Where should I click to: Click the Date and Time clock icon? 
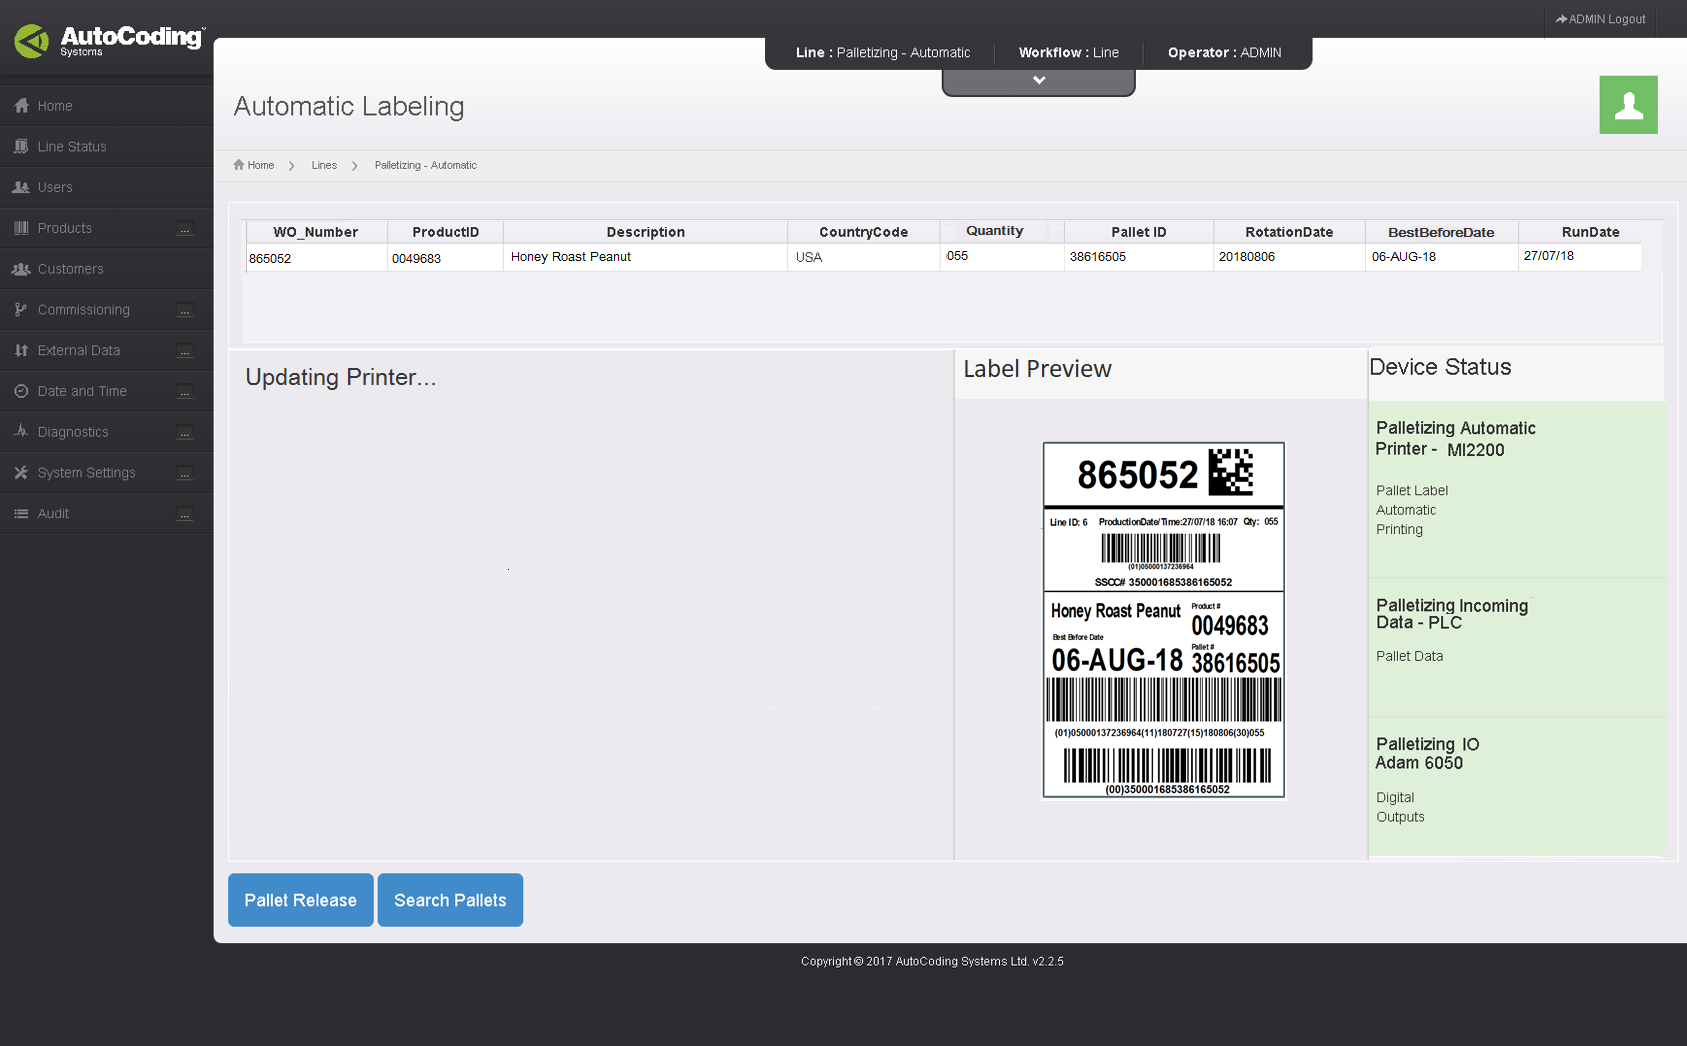pyautogui.click(x=22, y=391)
